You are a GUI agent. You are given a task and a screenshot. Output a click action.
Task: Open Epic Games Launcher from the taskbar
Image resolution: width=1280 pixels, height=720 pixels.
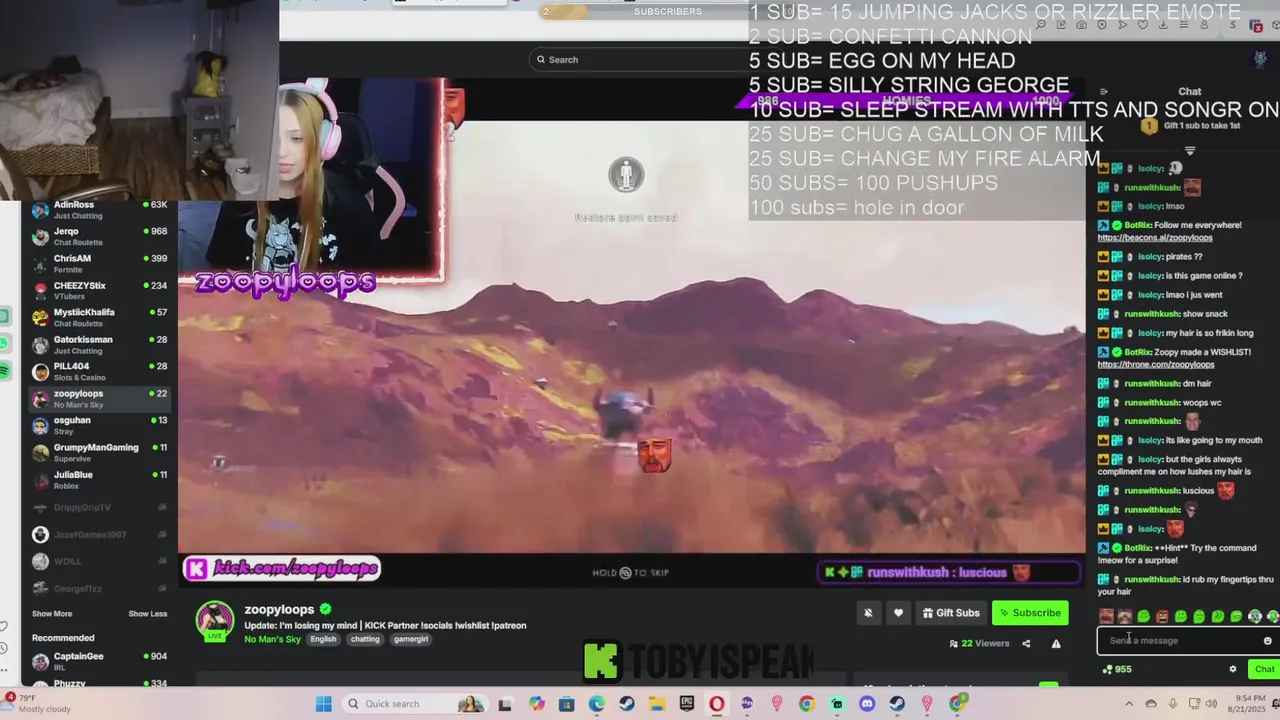tap(687, 704)
